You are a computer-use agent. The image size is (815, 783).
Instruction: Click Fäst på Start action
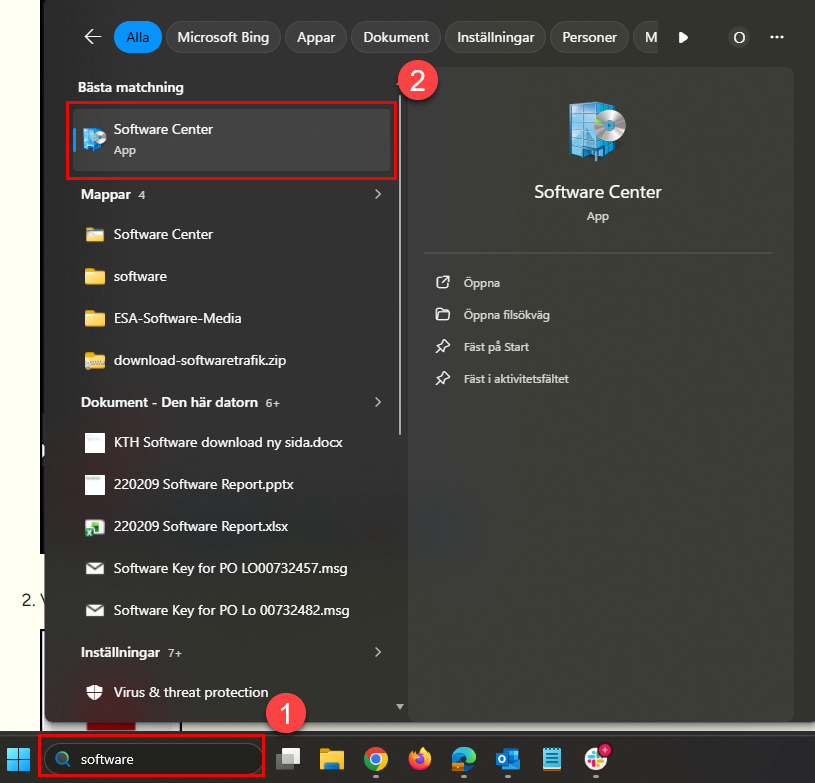coord(496,347)
